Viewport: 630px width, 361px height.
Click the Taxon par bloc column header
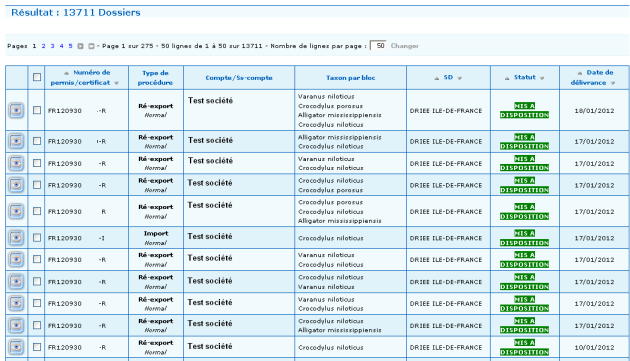tap(351, 78)
